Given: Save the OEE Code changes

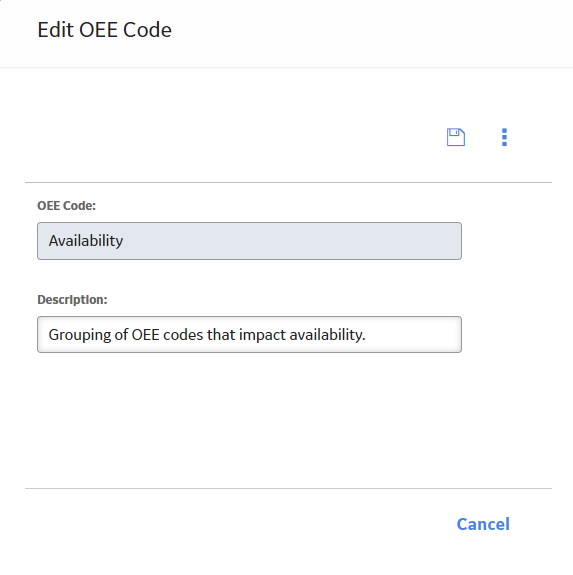Looking at the screenshot, I should point(456,137).
